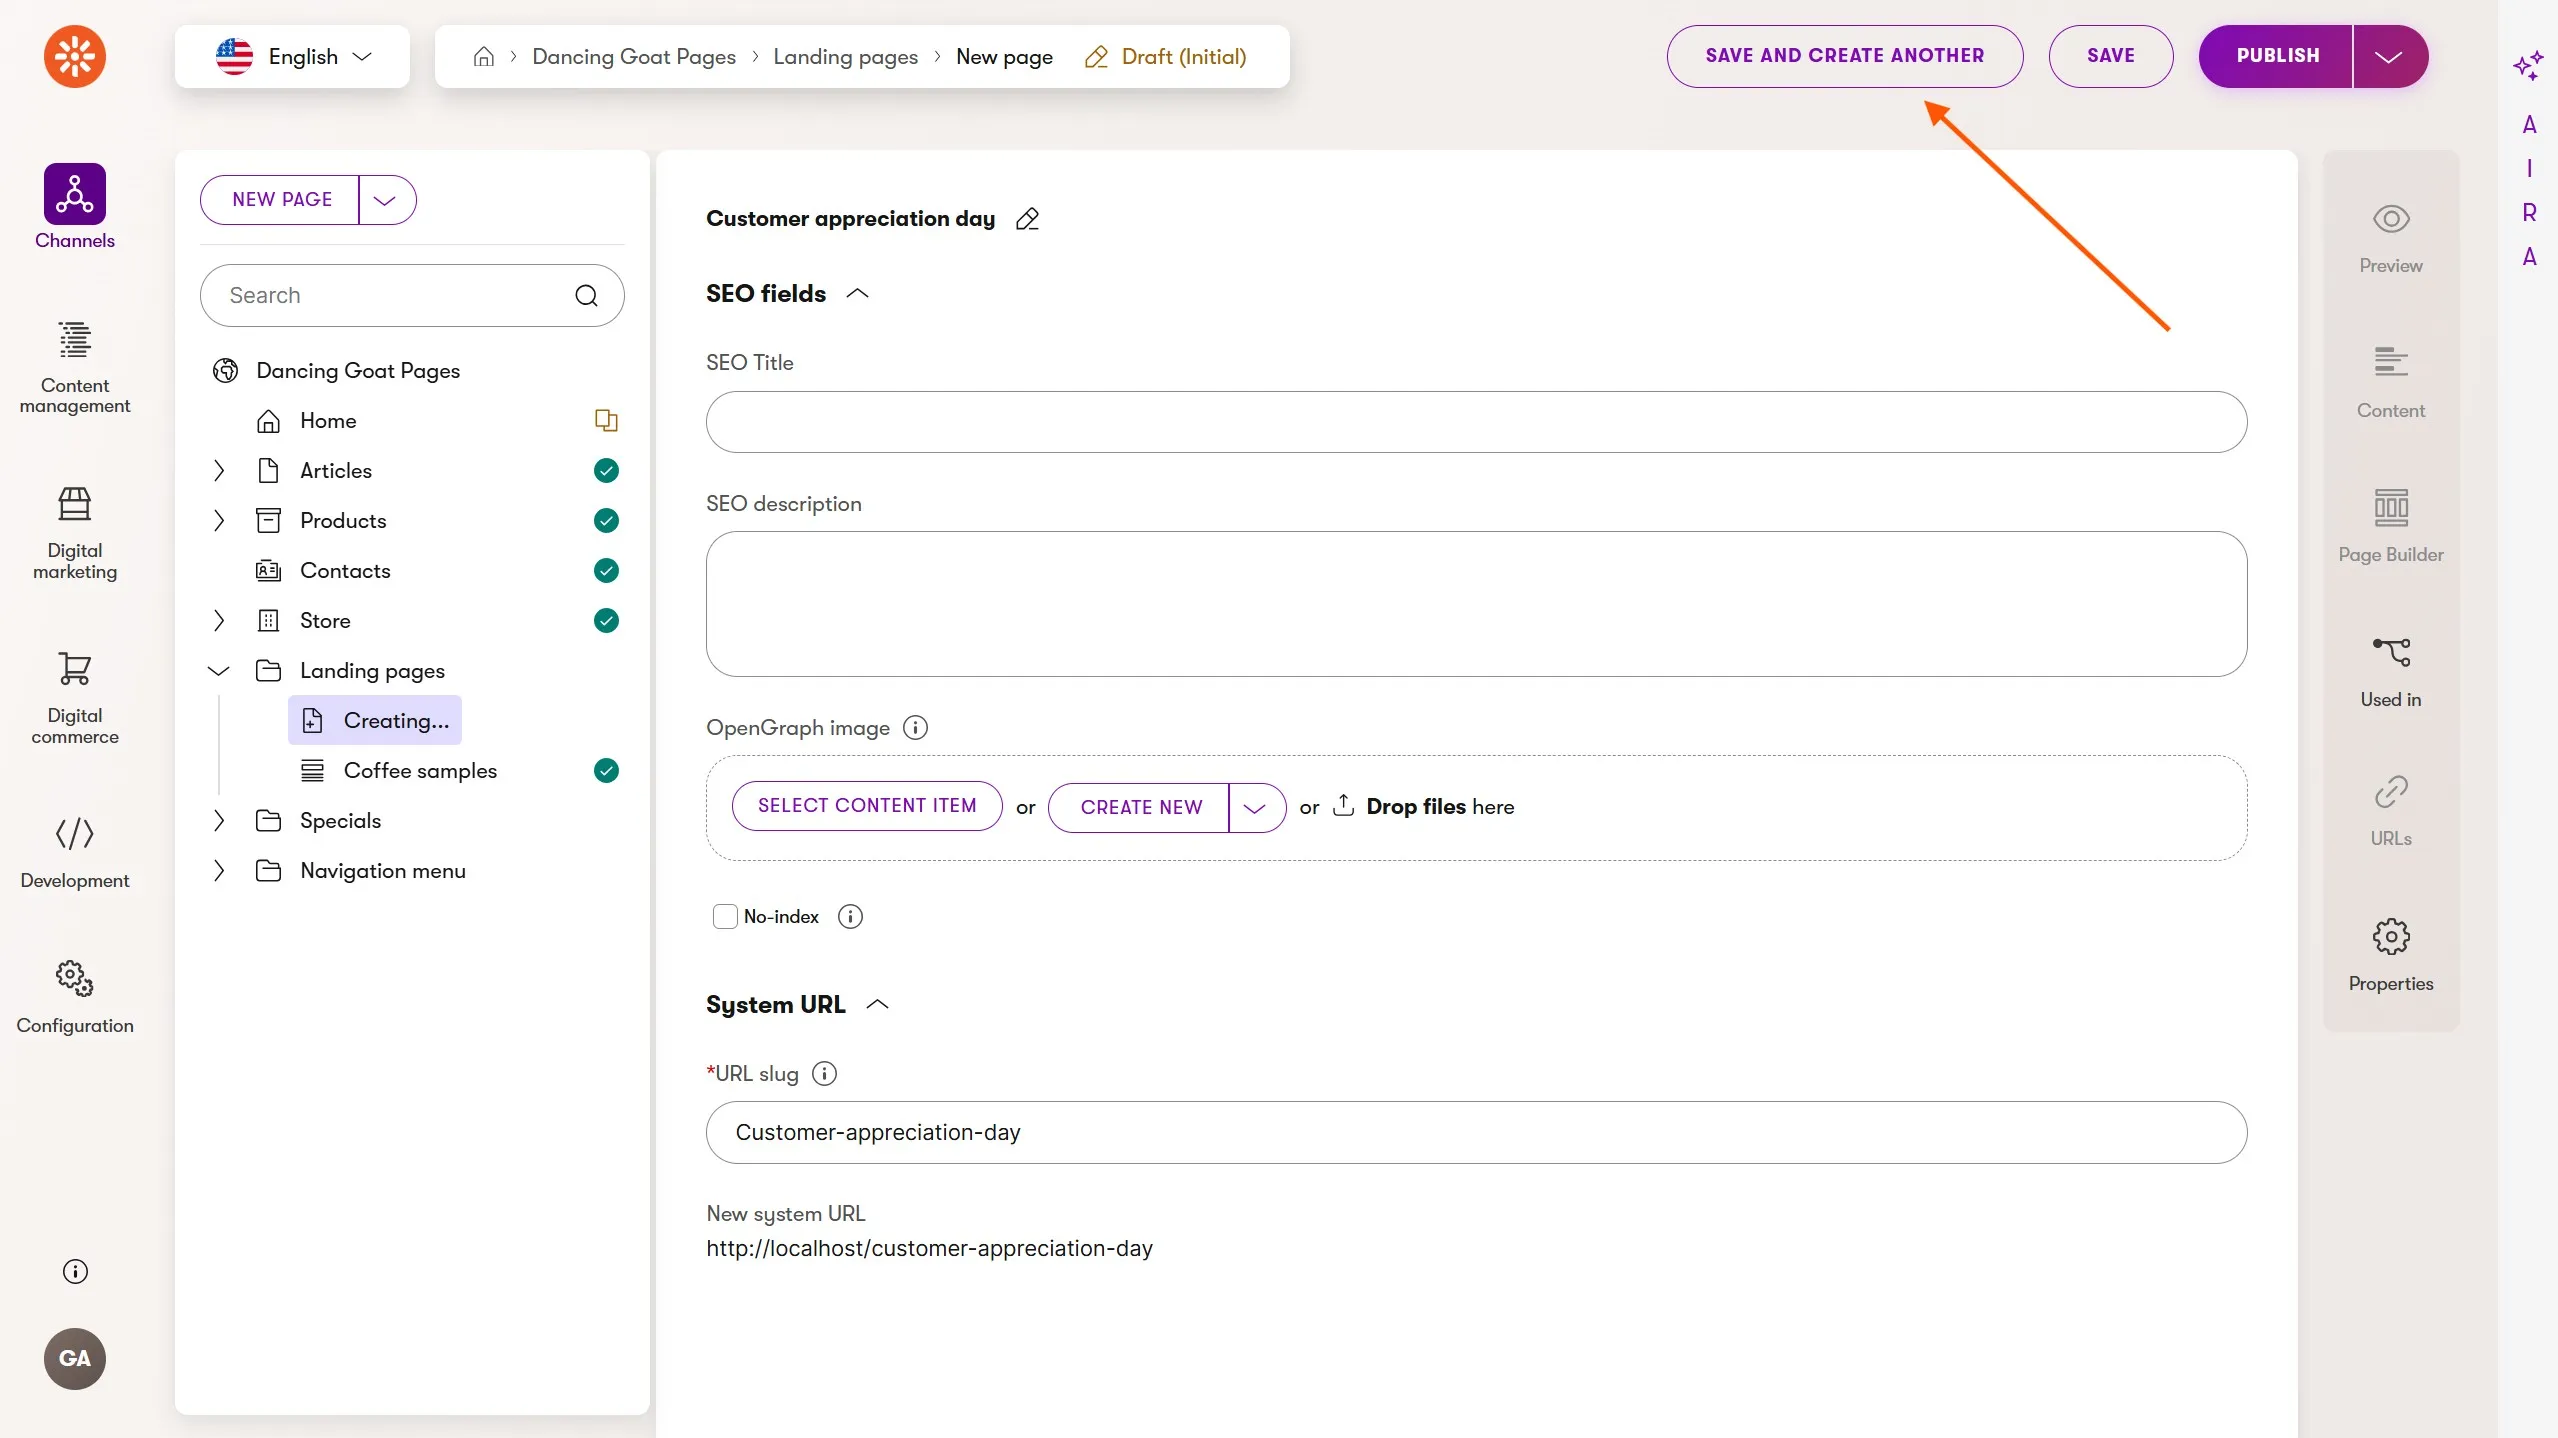Click the home icon in breadcrumb
This screenshot has width=2558, height=1438.
click(x=484, y=57)
